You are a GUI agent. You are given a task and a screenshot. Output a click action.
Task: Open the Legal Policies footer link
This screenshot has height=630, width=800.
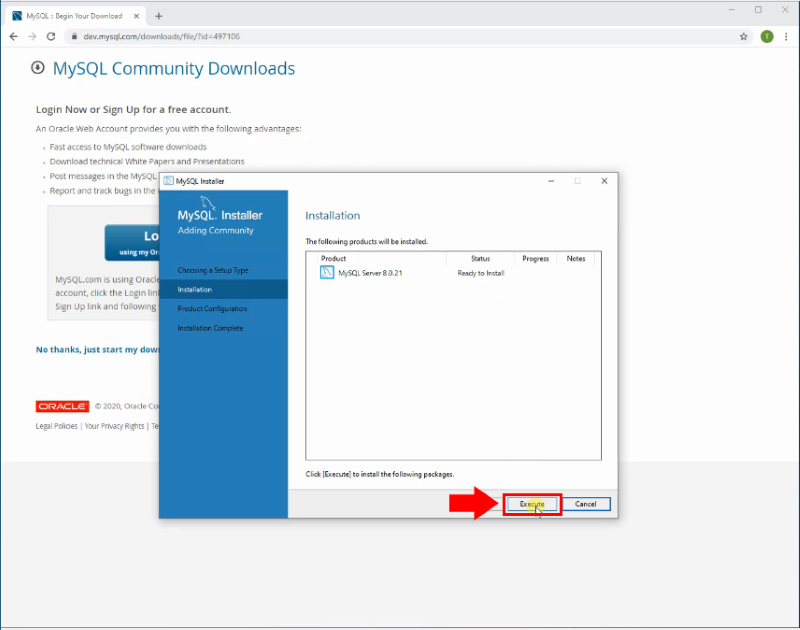click(57, 426)
